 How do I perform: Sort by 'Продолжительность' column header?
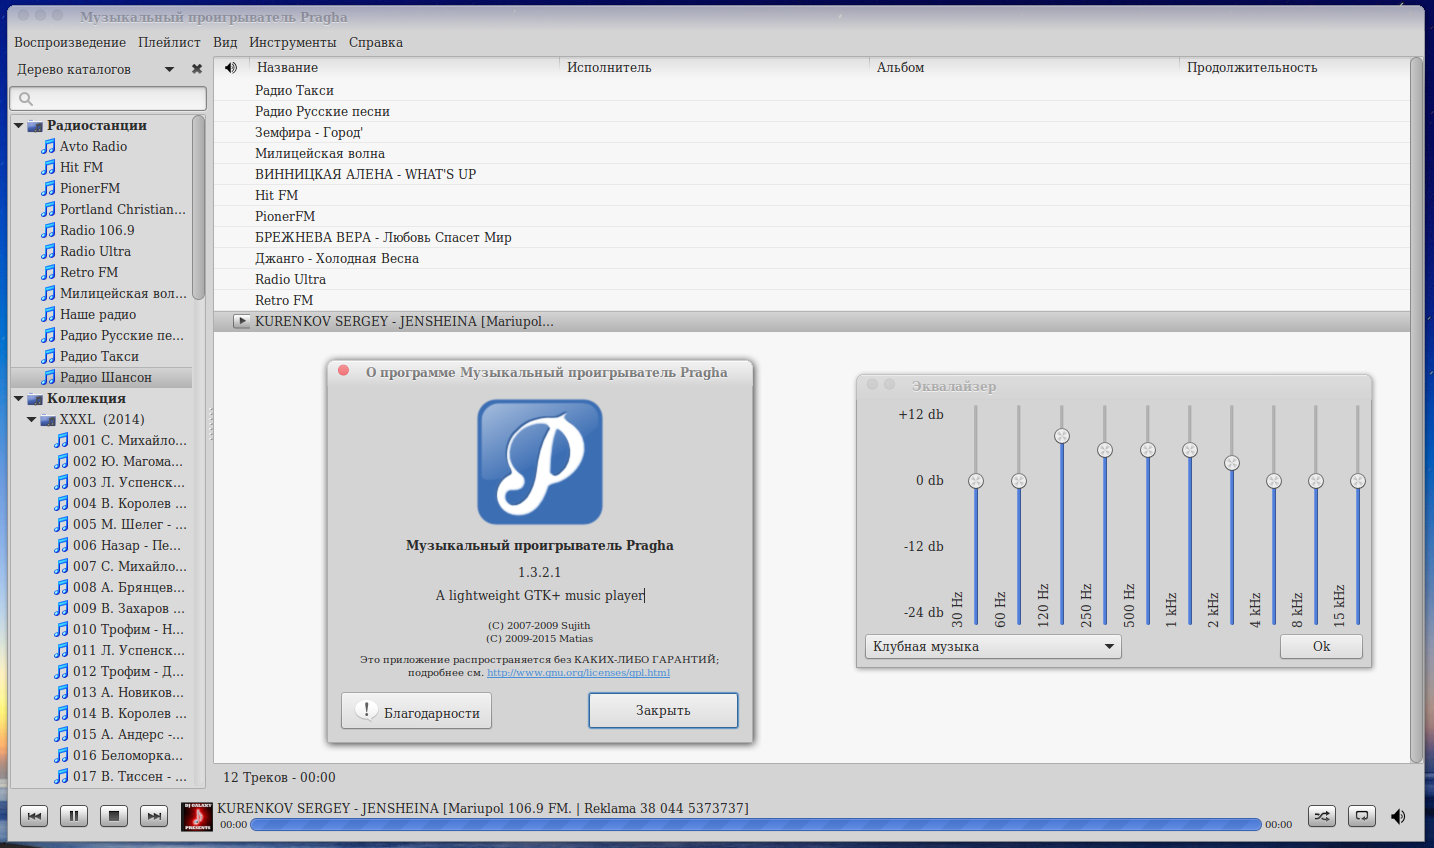[x=1295, y=67]
